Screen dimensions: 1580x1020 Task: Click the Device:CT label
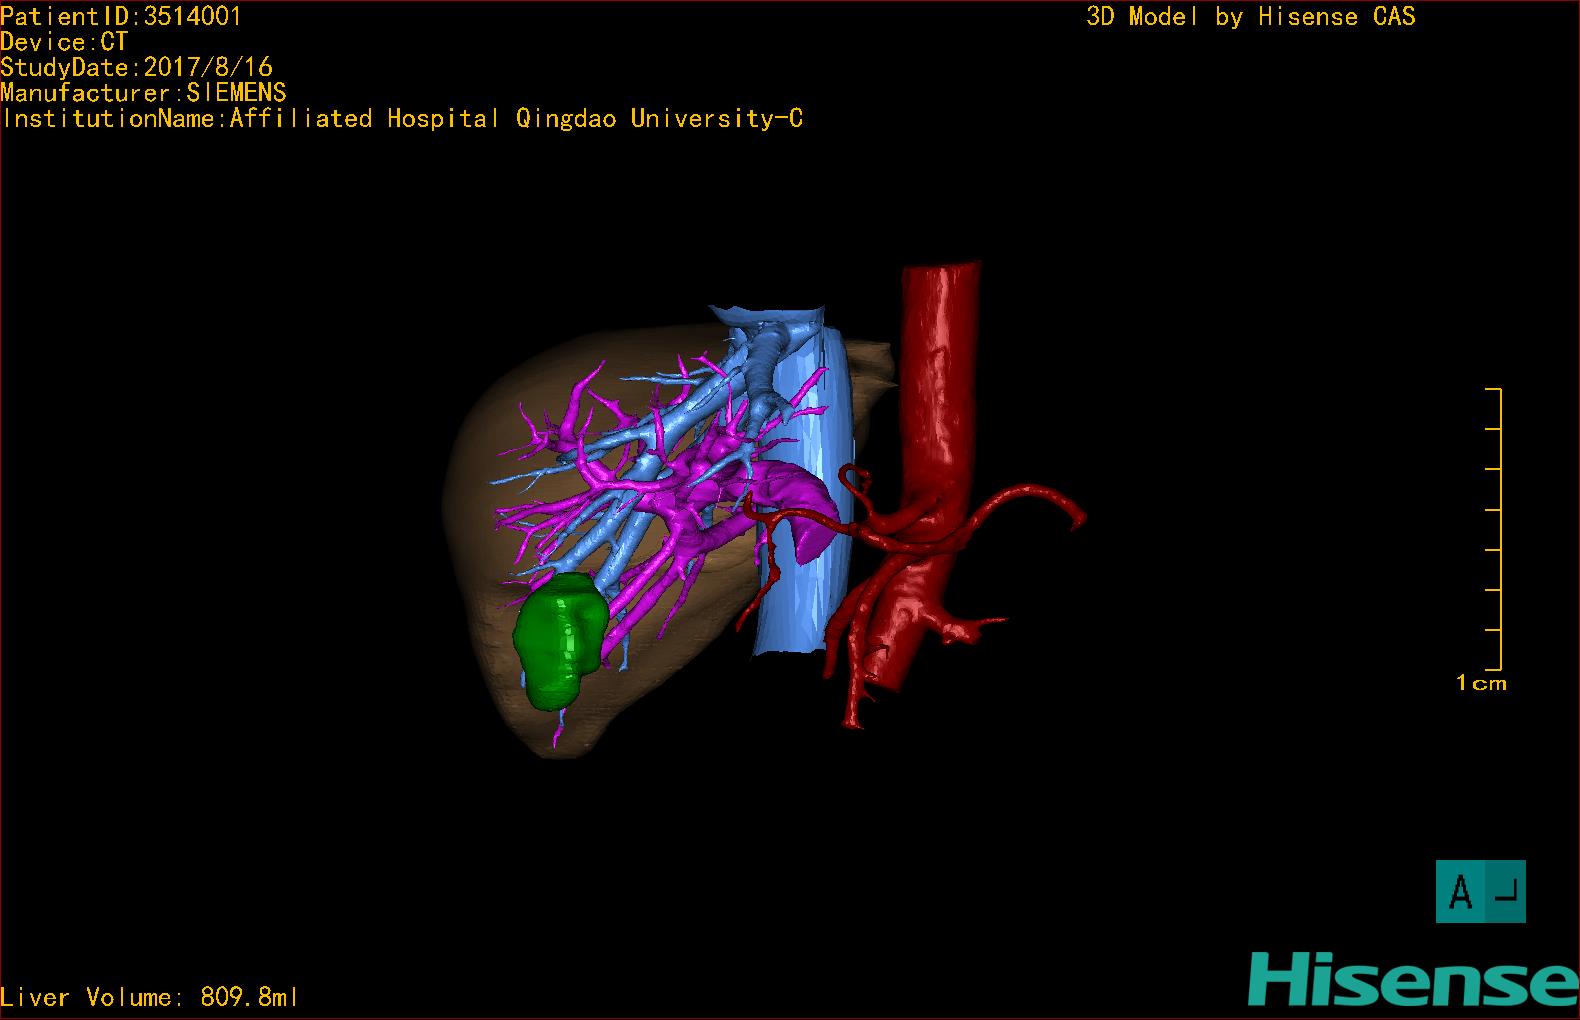coord(64,42)
